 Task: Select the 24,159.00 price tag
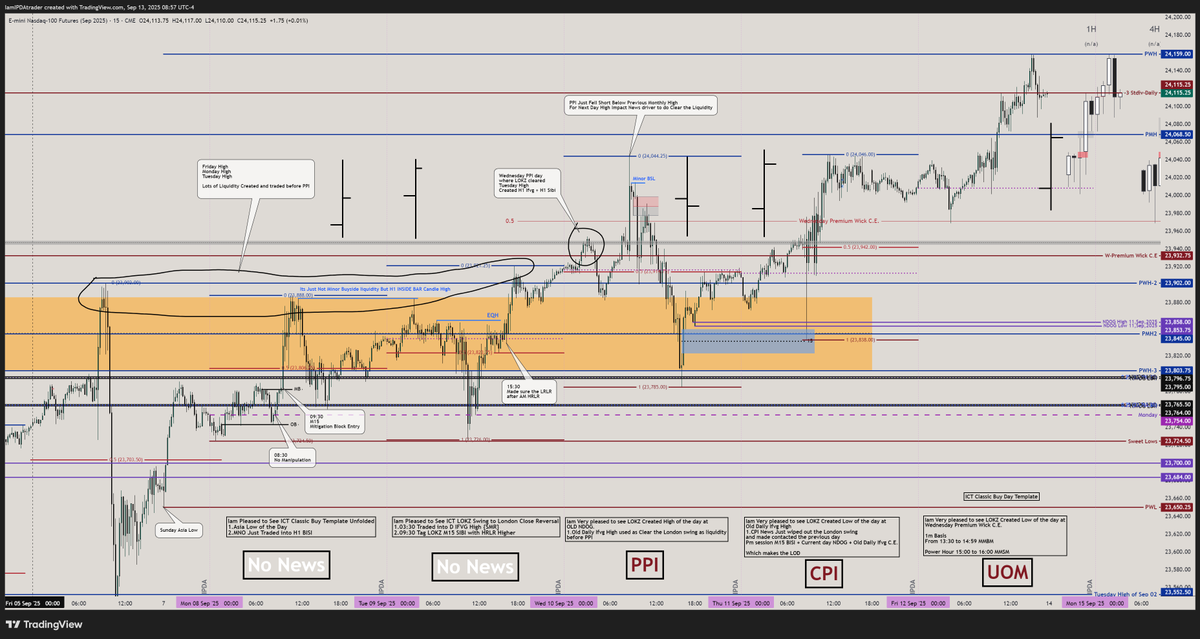pos(1177,53)
